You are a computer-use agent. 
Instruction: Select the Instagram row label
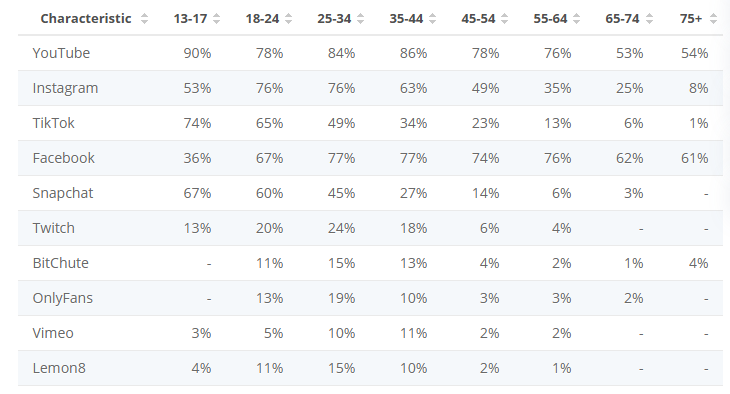[65, 88]
